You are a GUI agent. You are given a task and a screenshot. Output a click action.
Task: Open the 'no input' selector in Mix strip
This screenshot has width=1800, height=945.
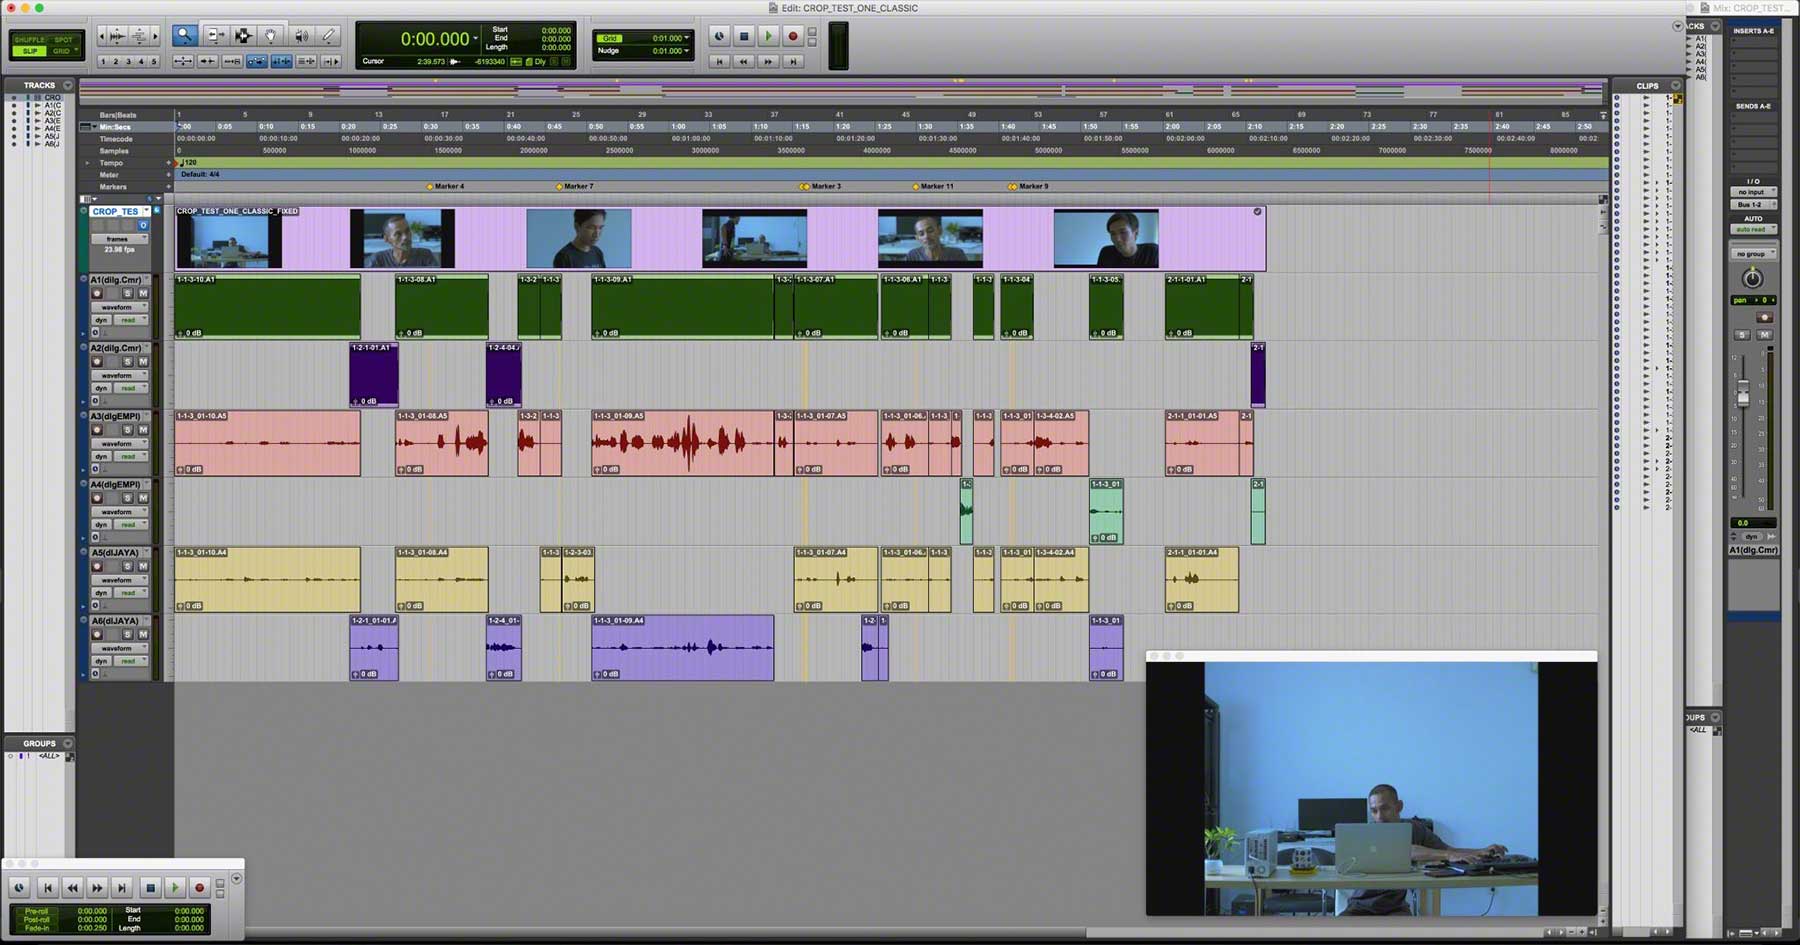pos(1753,192)
